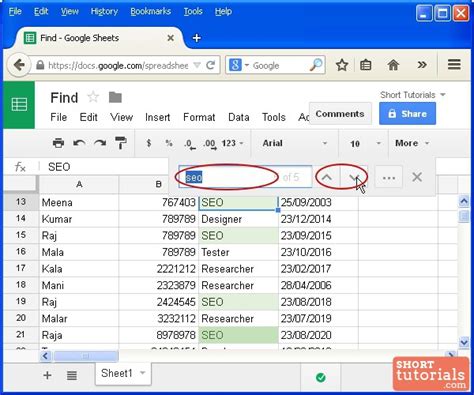The width and height of the screenshot is (474, 395).
Task: Open the browser Bookmarks menu
Action: pos(151,12)
